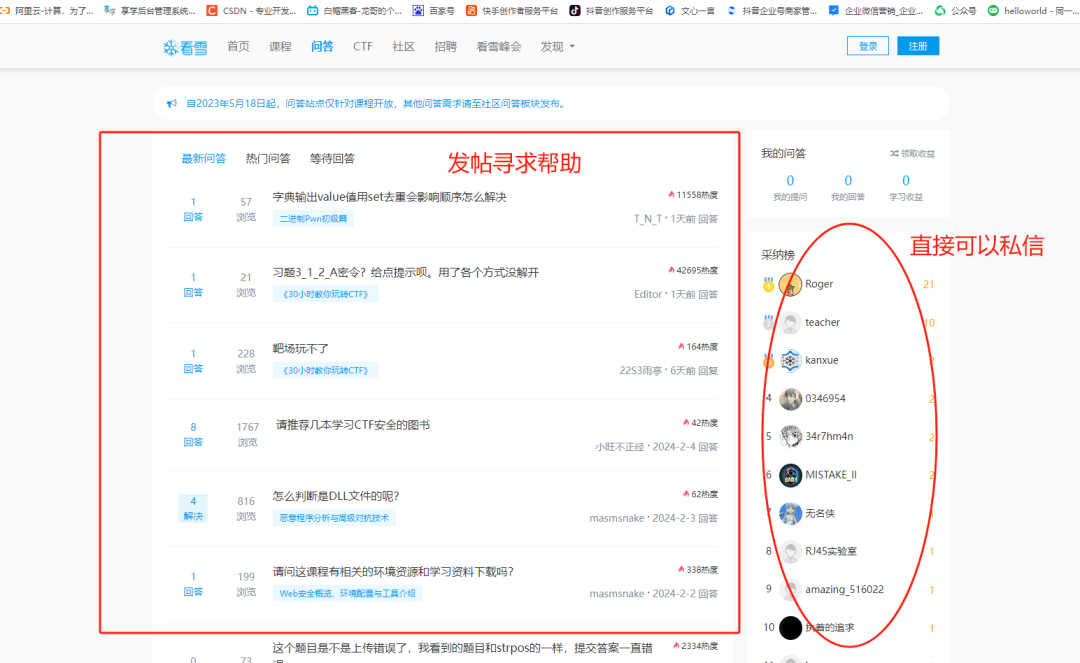Open the 公众号 bookmark
The width and height of the screenshot is (1080, 663).
click(x=955, y=10)
